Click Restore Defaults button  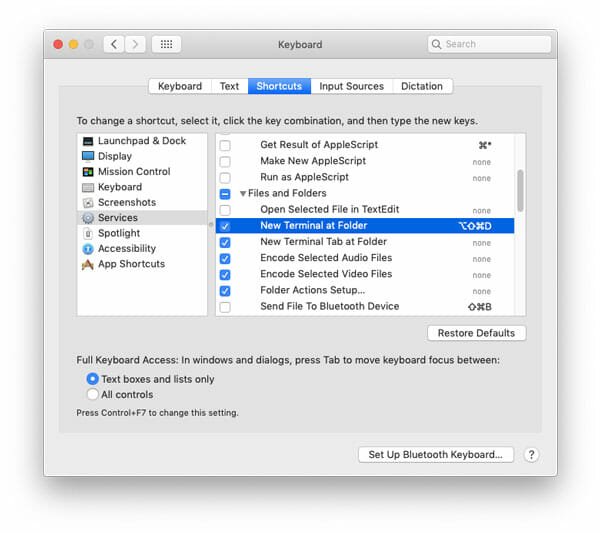476,333
